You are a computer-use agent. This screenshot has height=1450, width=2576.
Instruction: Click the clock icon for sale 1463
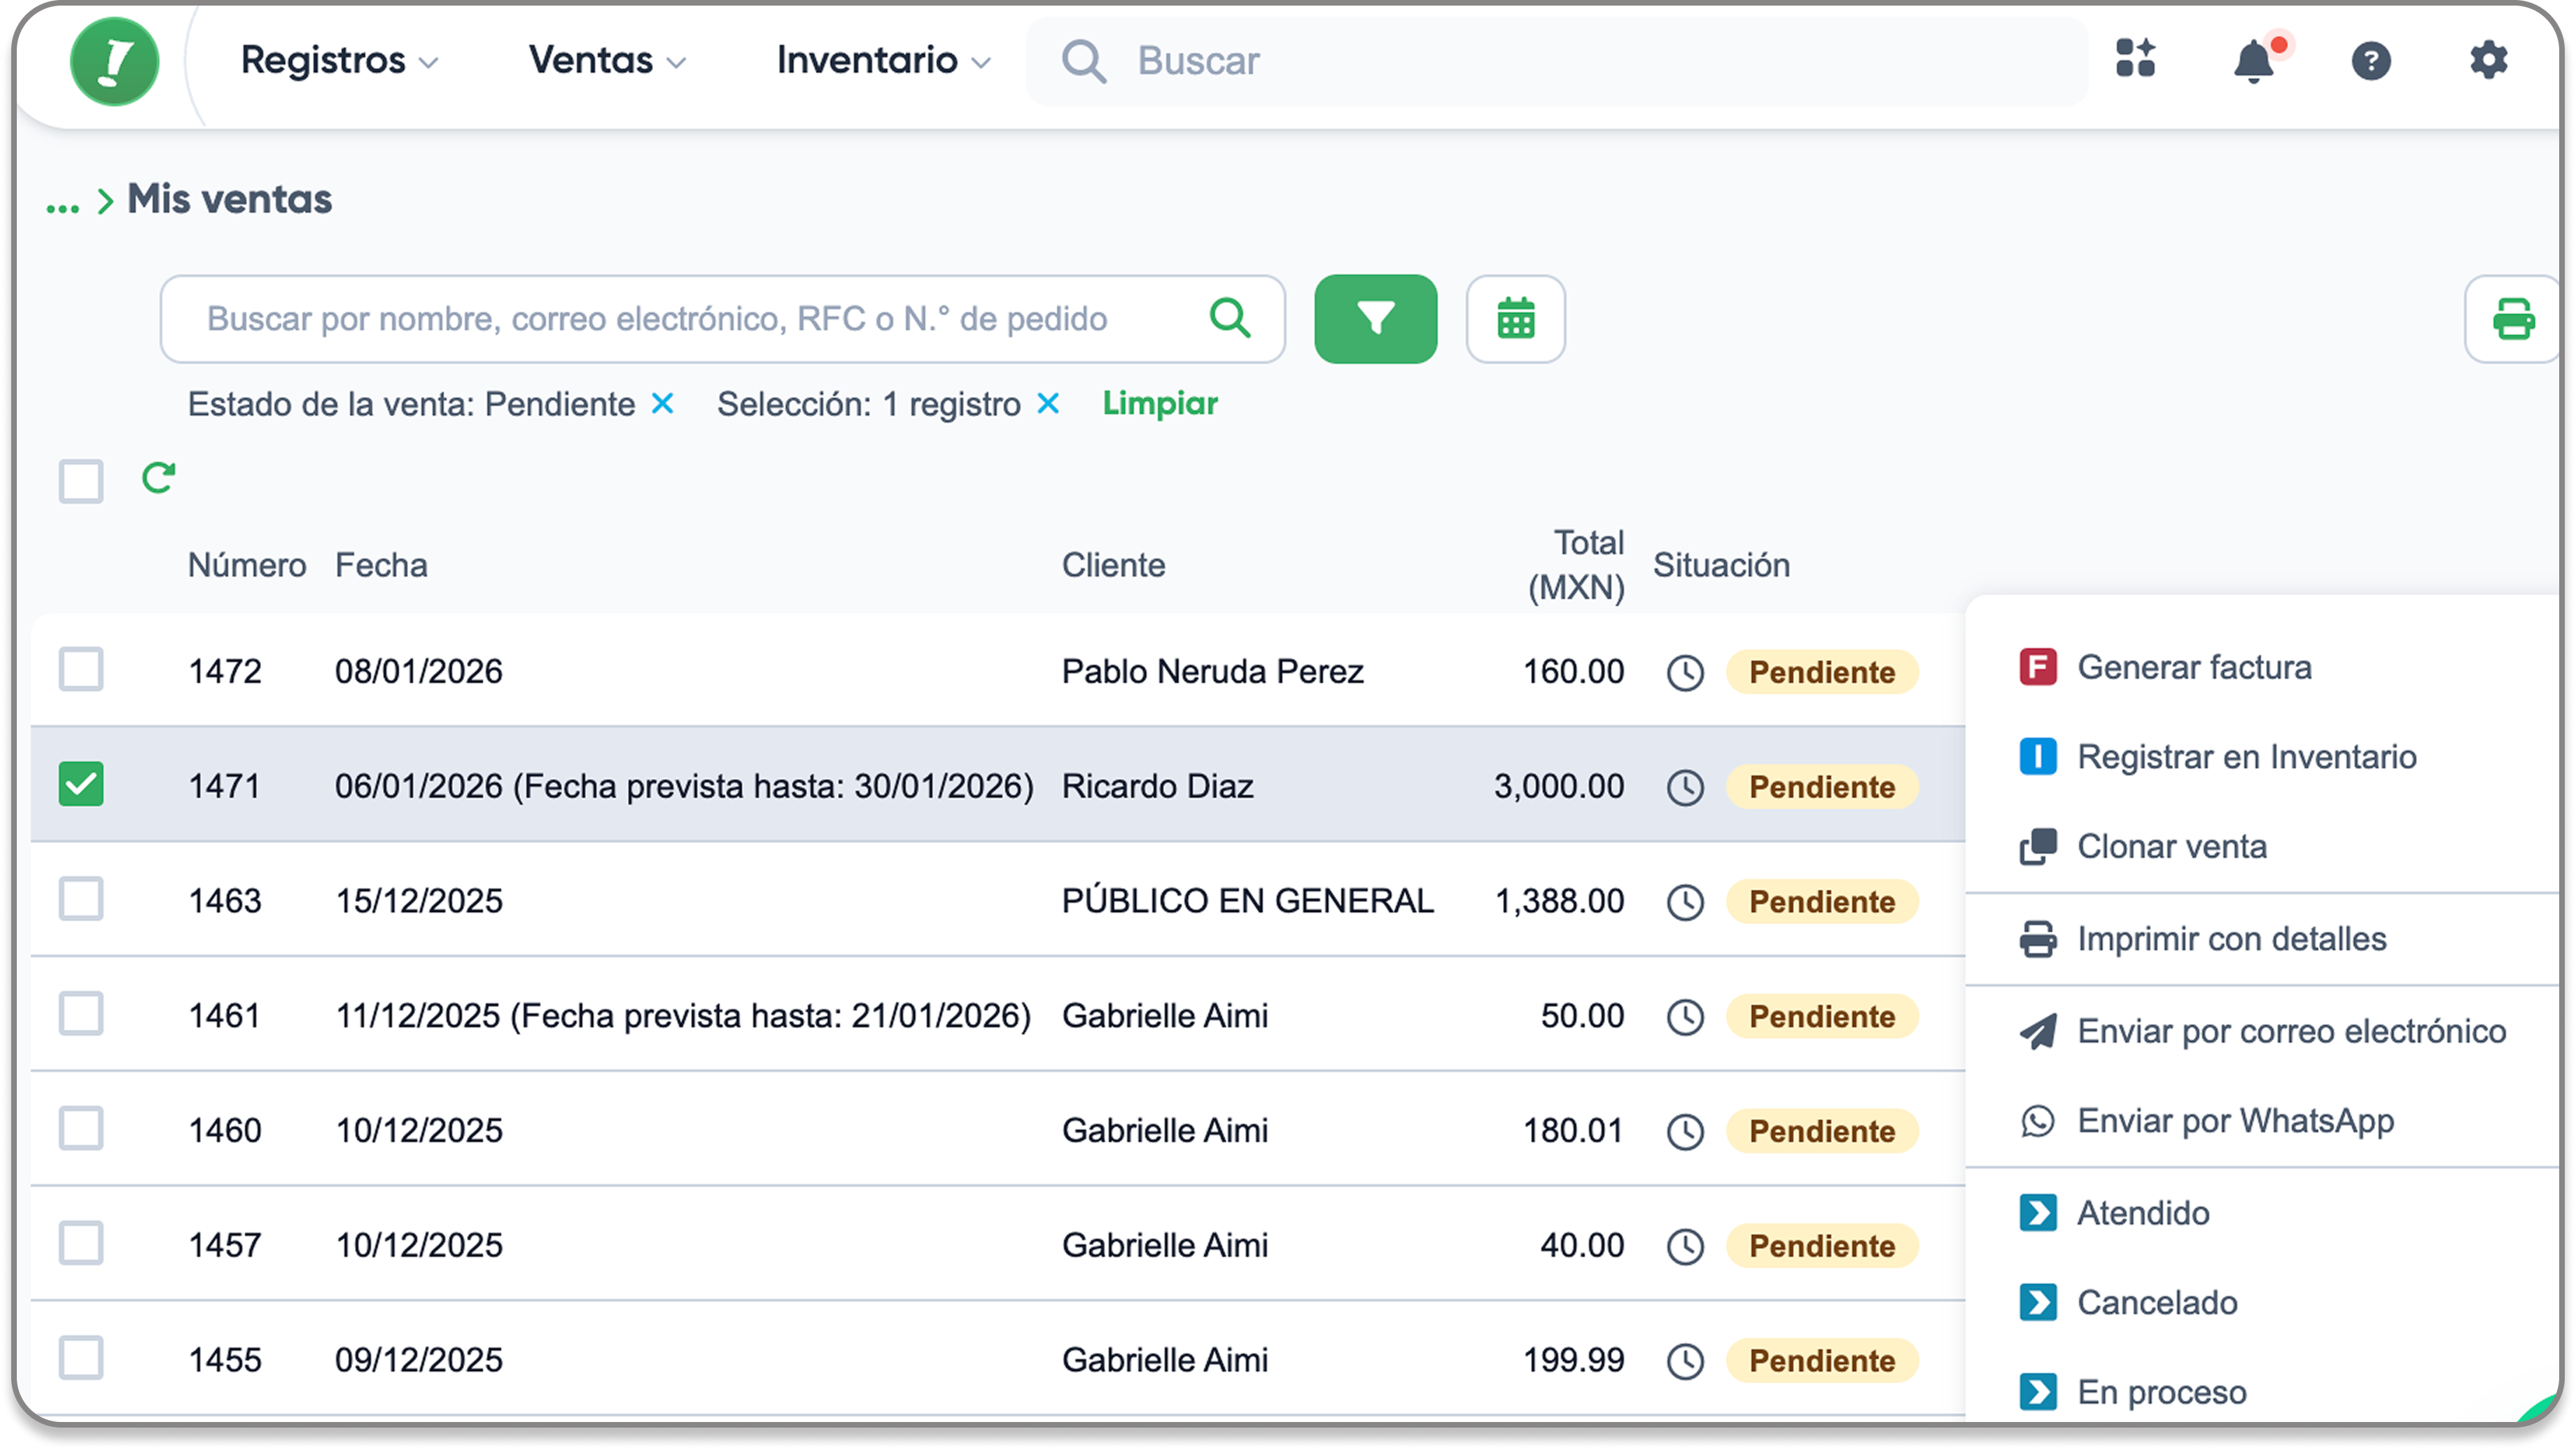click(1685, 903)
